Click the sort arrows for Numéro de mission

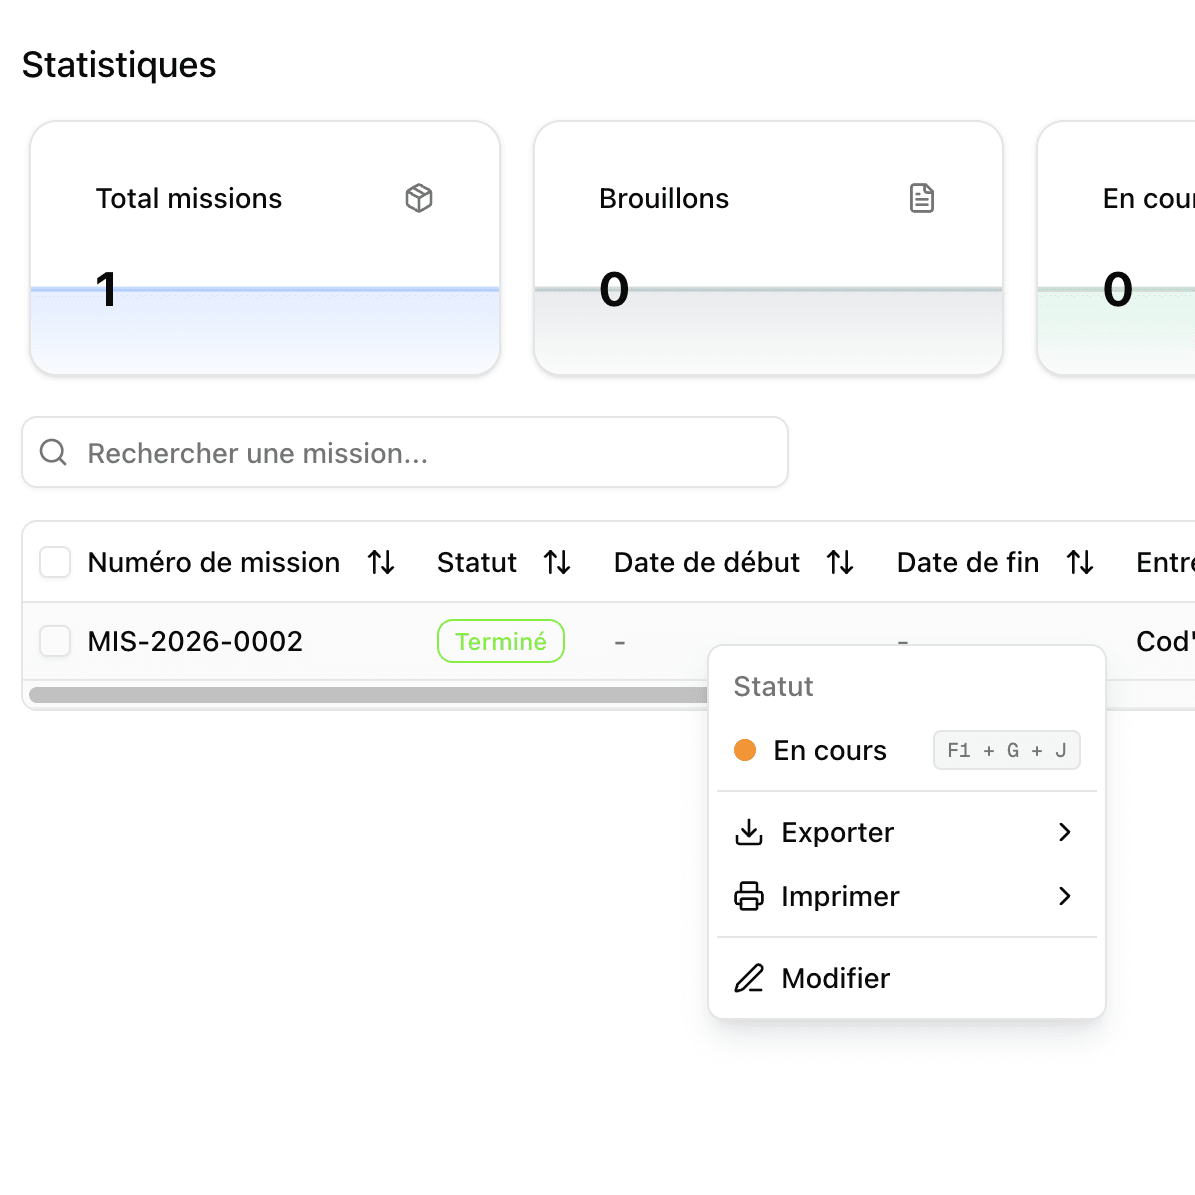(x=381, y=562)
